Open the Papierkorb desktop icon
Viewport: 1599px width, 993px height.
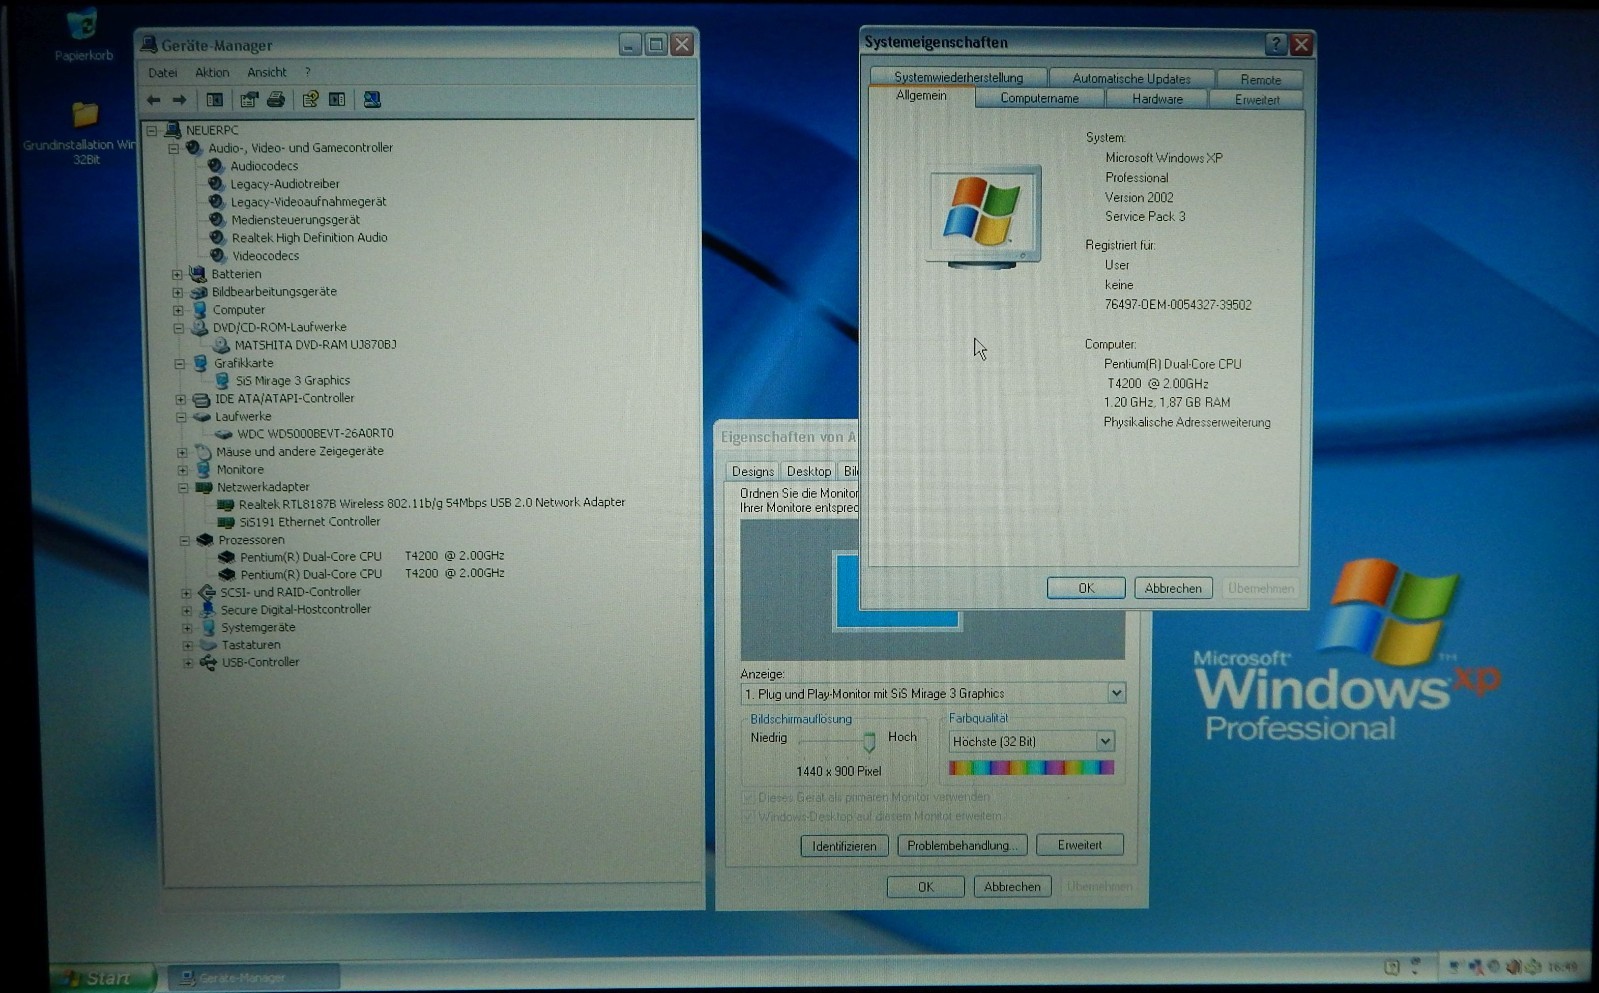click(x=83, y=36)
